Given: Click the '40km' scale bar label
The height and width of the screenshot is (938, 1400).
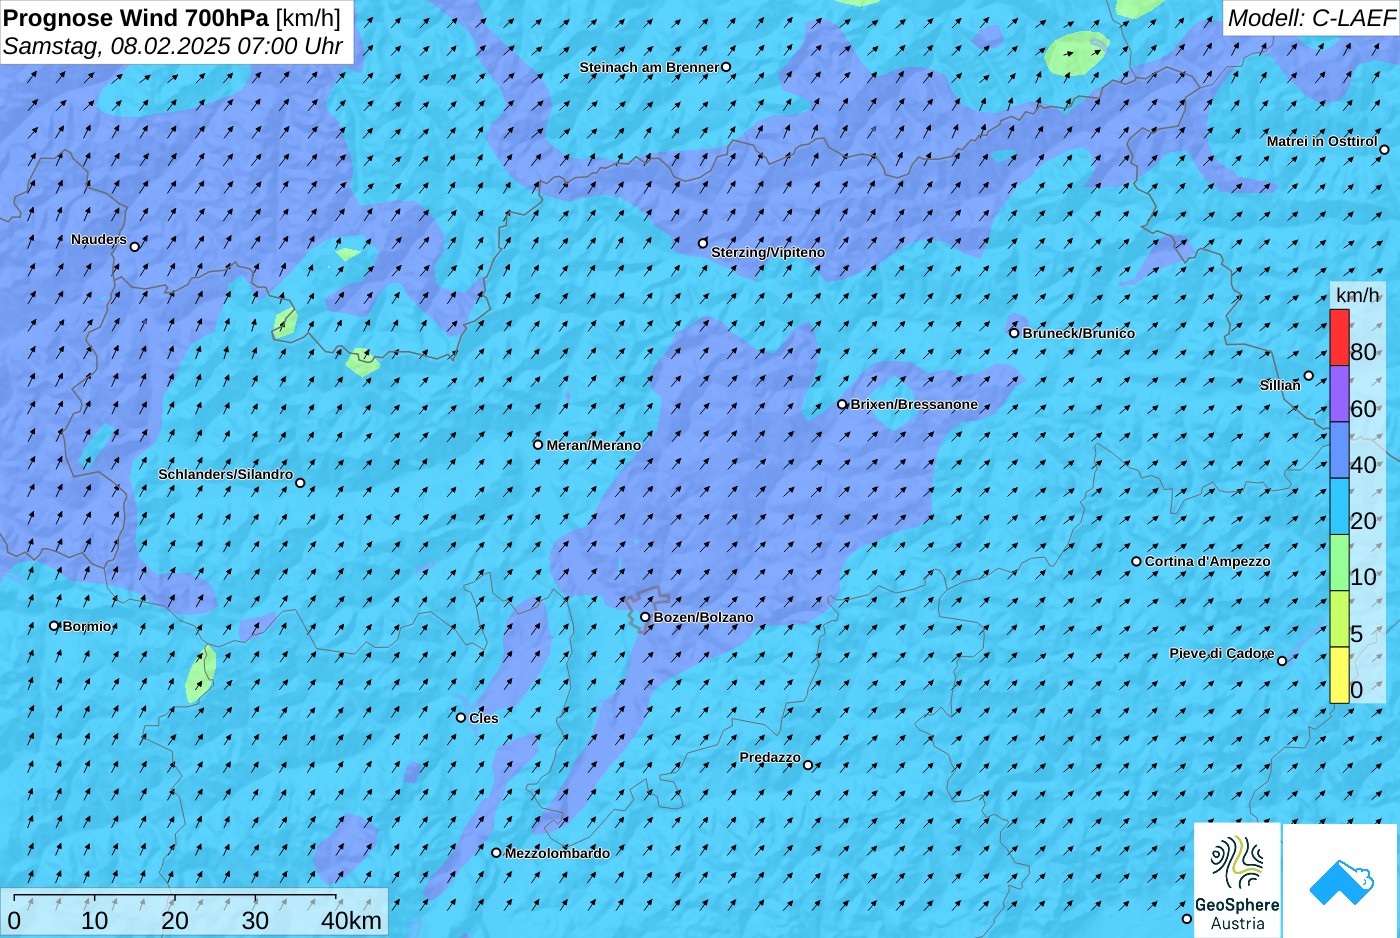Looking at the screenshot, I should [x=351, y=921].
